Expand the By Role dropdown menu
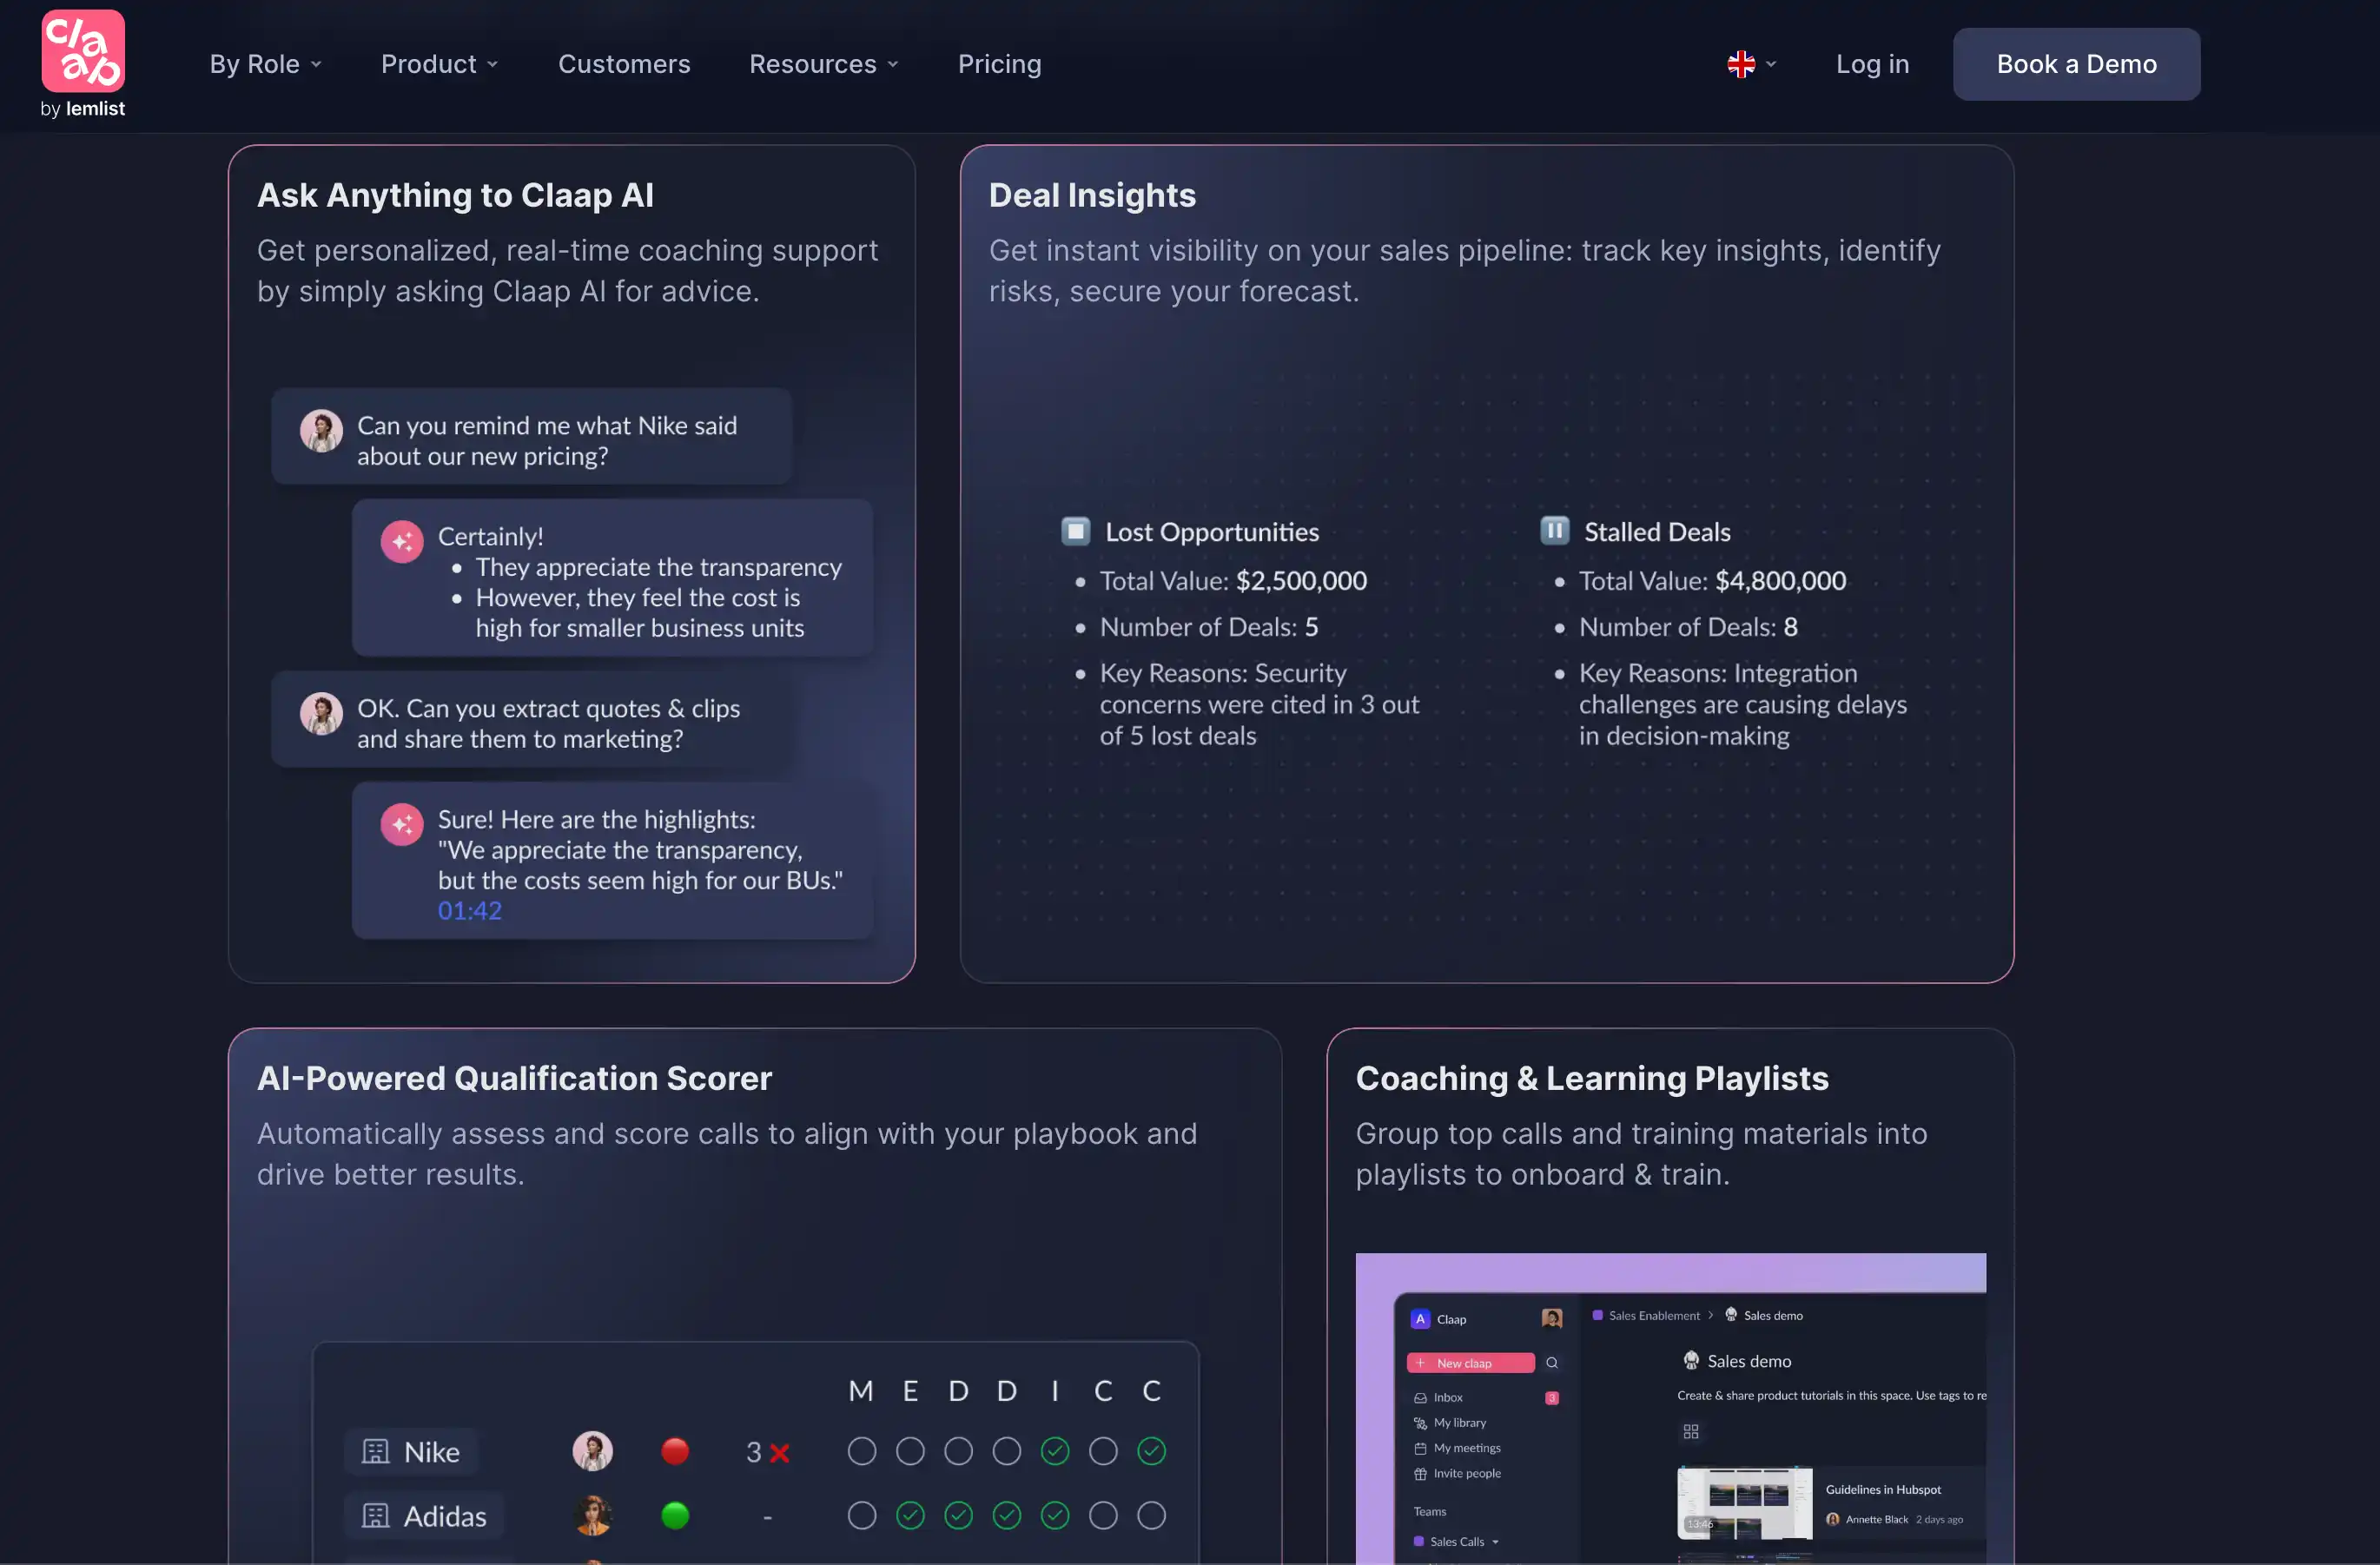Image resolution: width=2380 pixels, height=1565 pixels. tap(265, 64)
